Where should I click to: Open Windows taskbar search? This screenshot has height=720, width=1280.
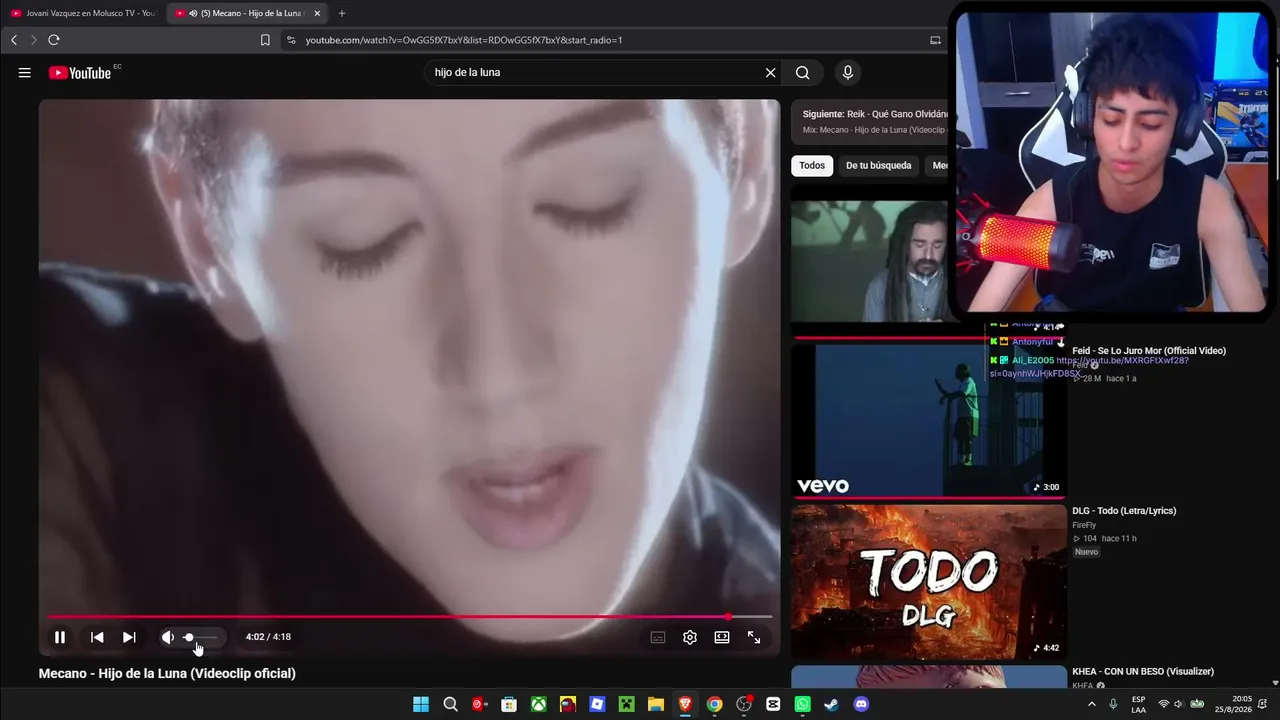click(450, 704)
